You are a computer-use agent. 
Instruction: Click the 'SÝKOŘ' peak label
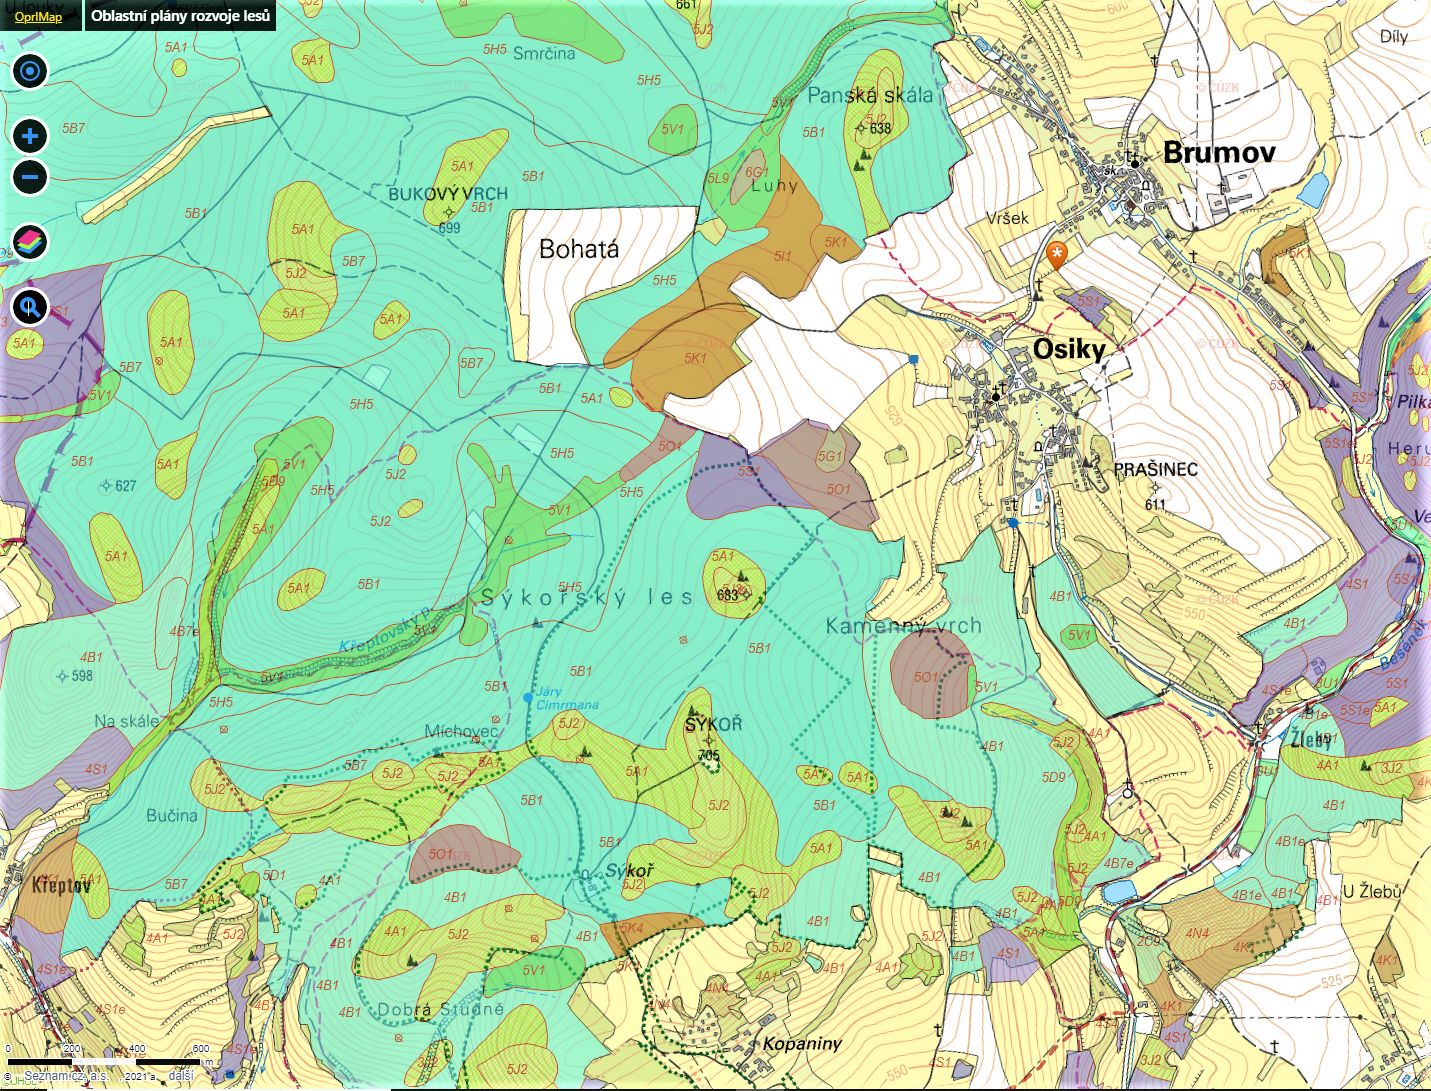click(x=714, y=724)
